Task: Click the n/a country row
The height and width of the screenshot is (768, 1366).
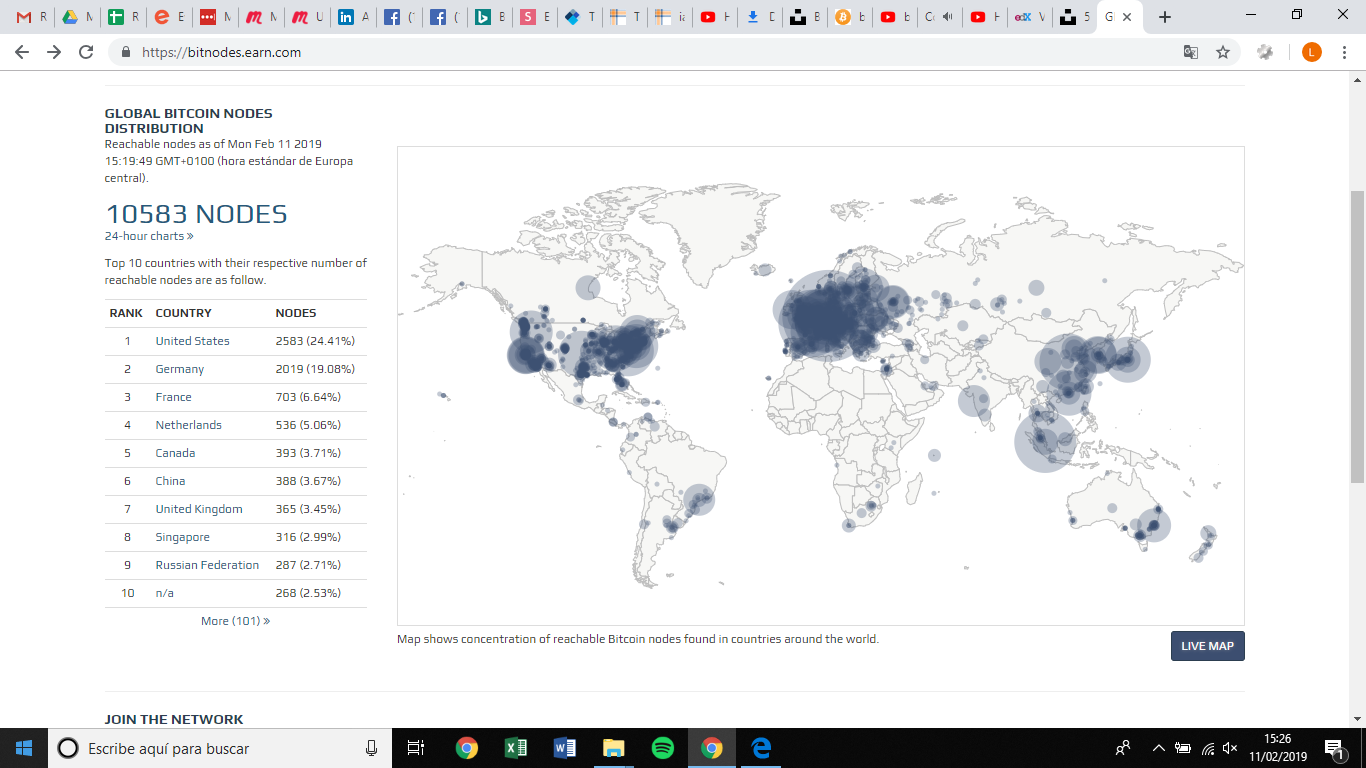Action: (236, 593)
